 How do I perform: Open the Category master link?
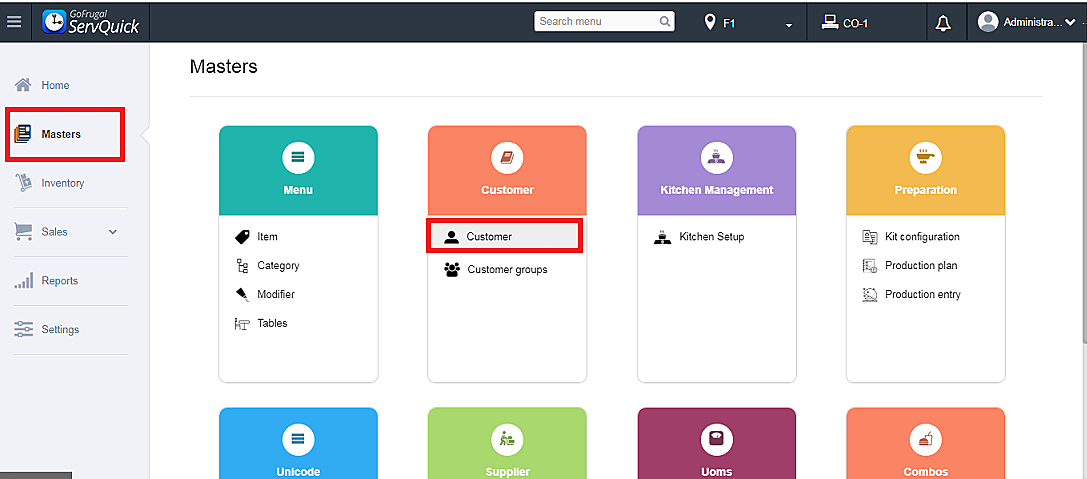click(x=278, y=265)
